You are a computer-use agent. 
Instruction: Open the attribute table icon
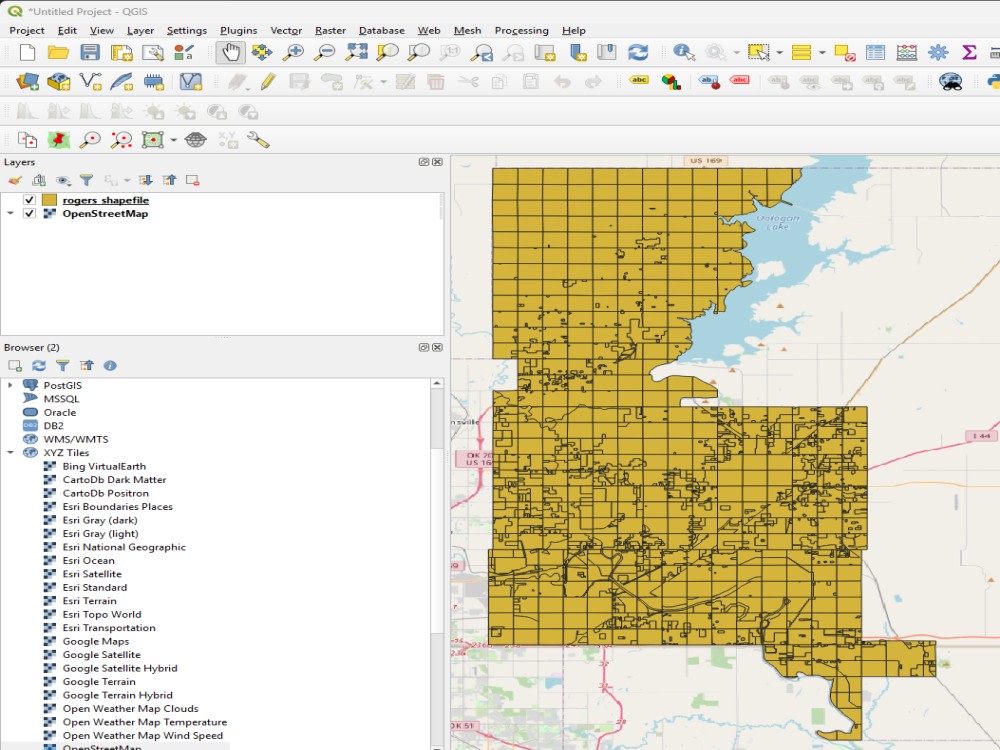tap(875, 52)
